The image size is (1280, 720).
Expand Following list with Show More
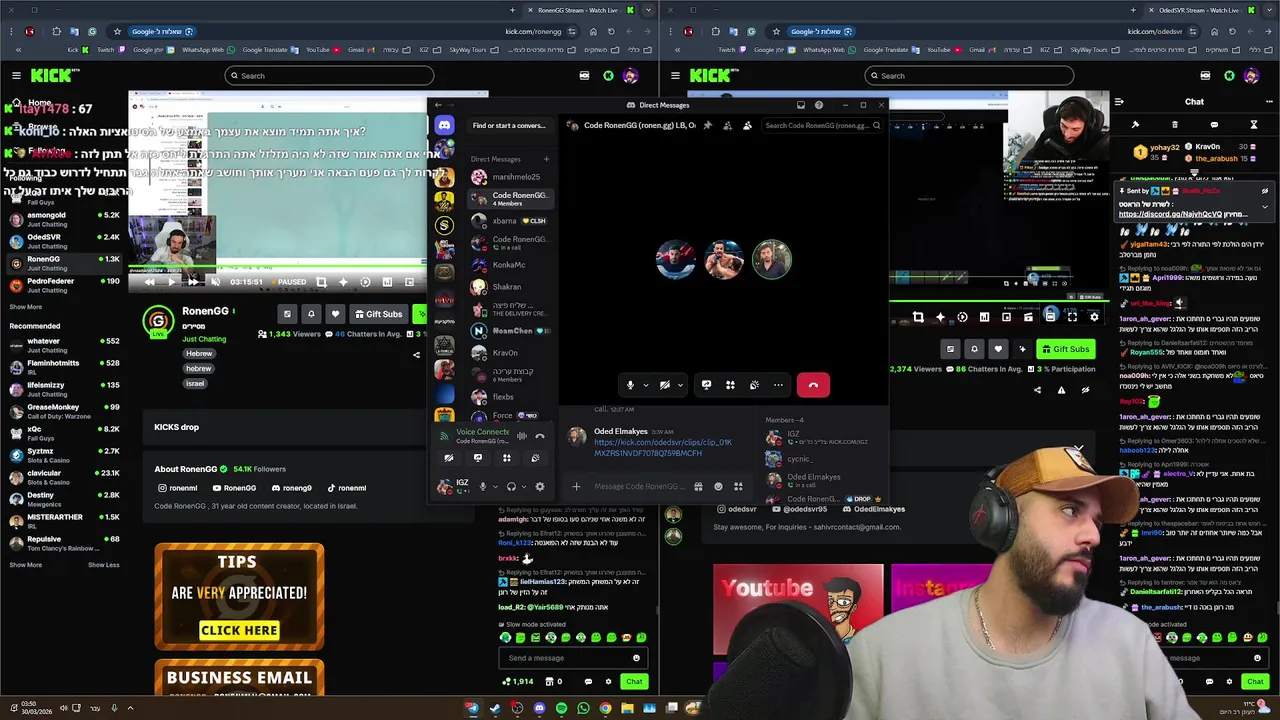(25, 307)
